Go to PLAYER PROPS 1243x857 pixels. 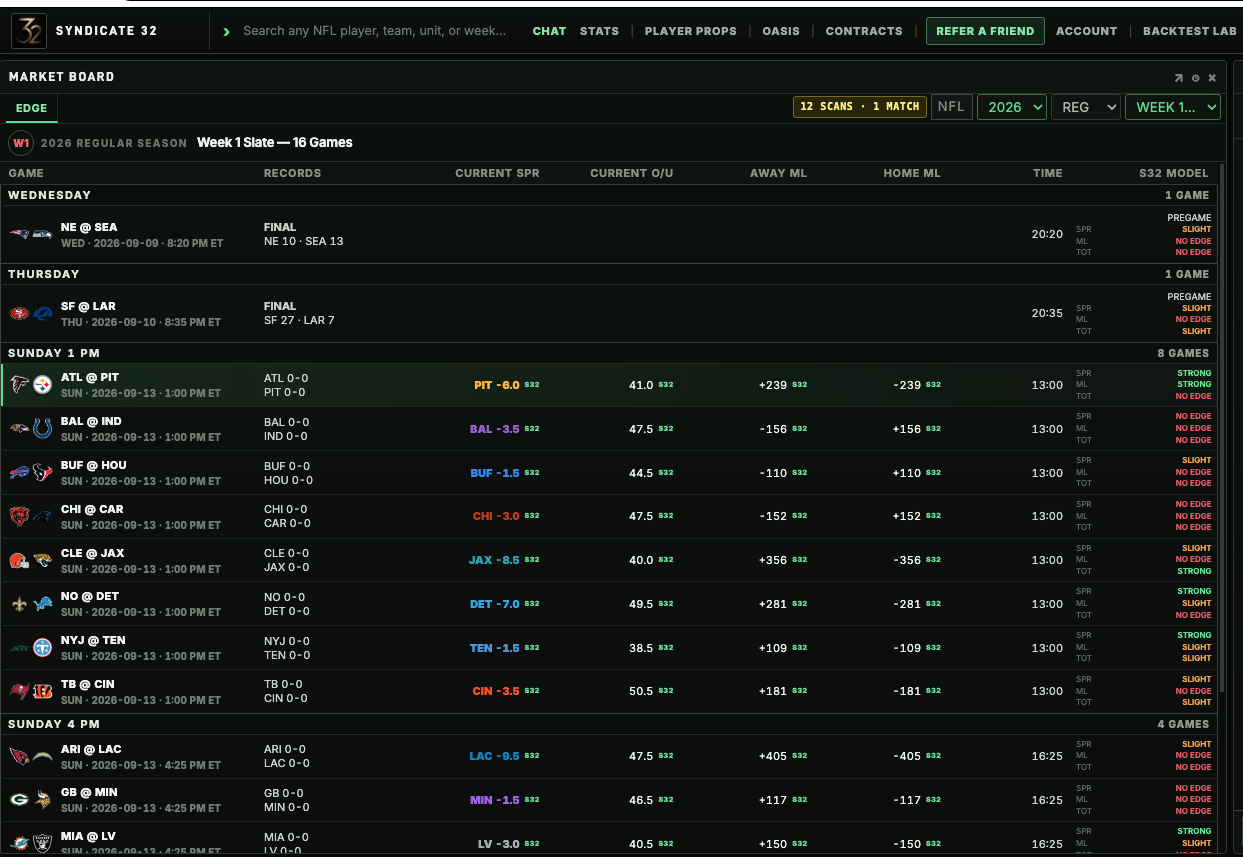click(690, 31)
